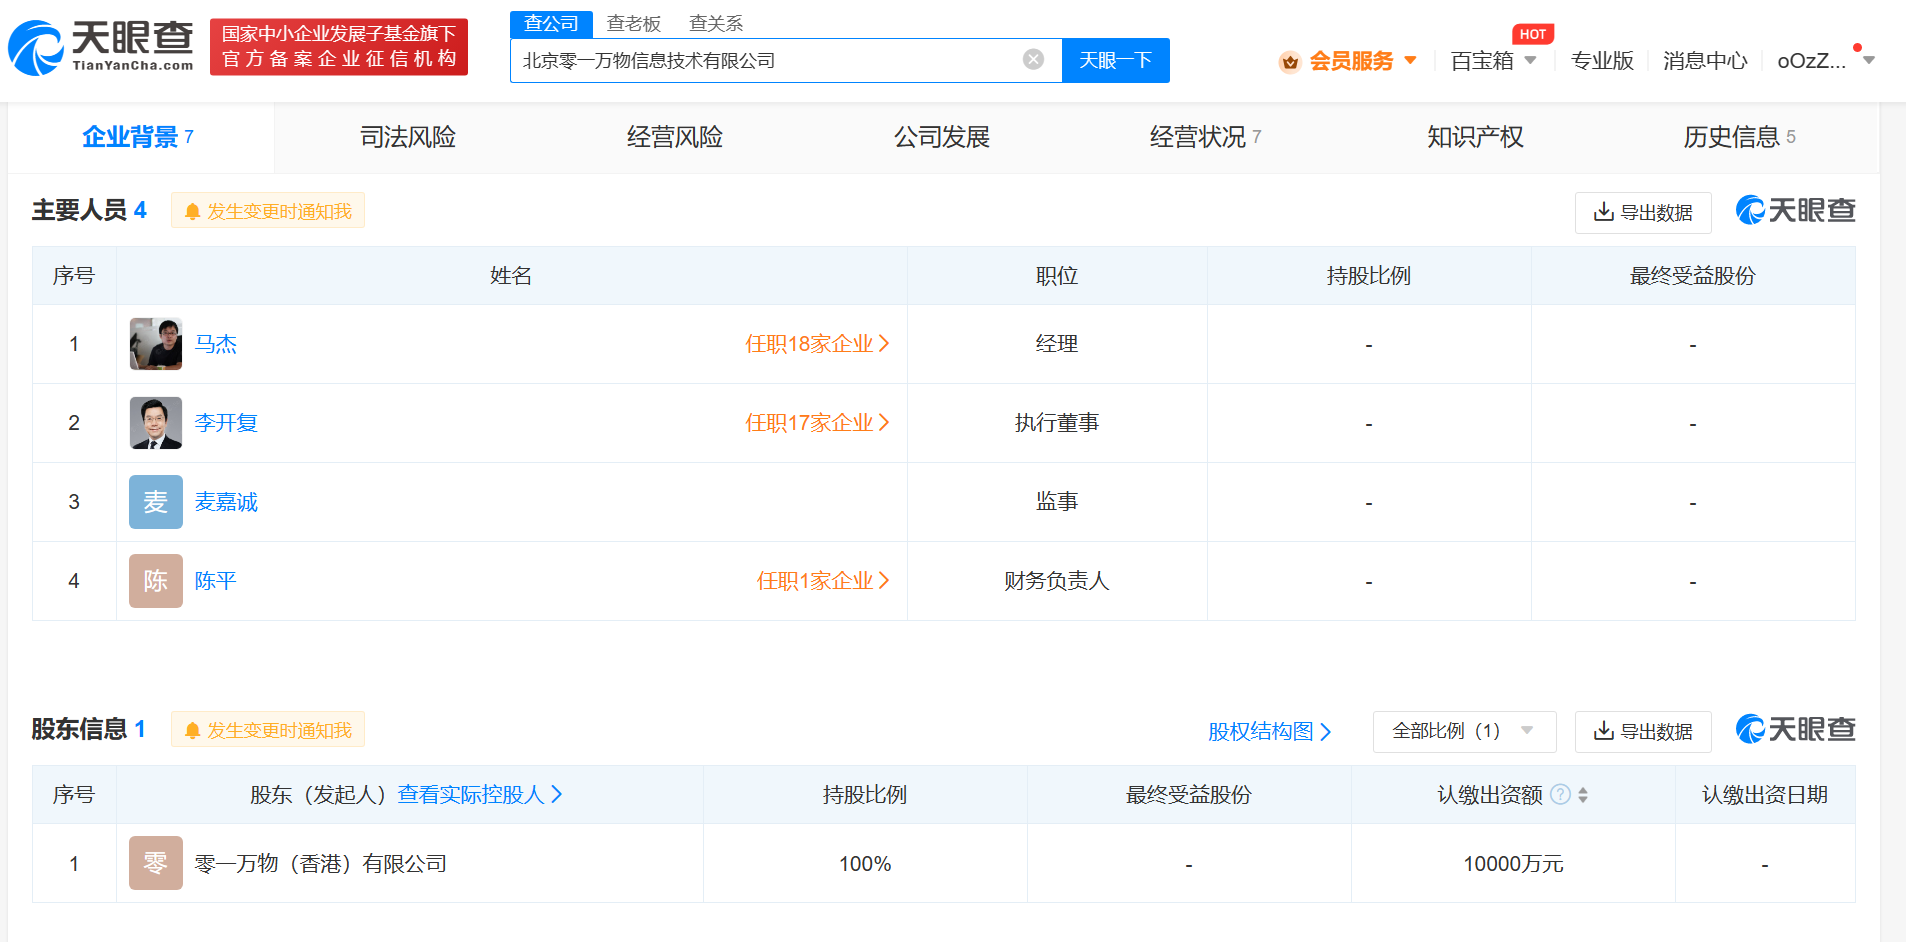This screenshot has height=942, width=1906.
Task: Select the 查公司 search tab
Action: 551,24
